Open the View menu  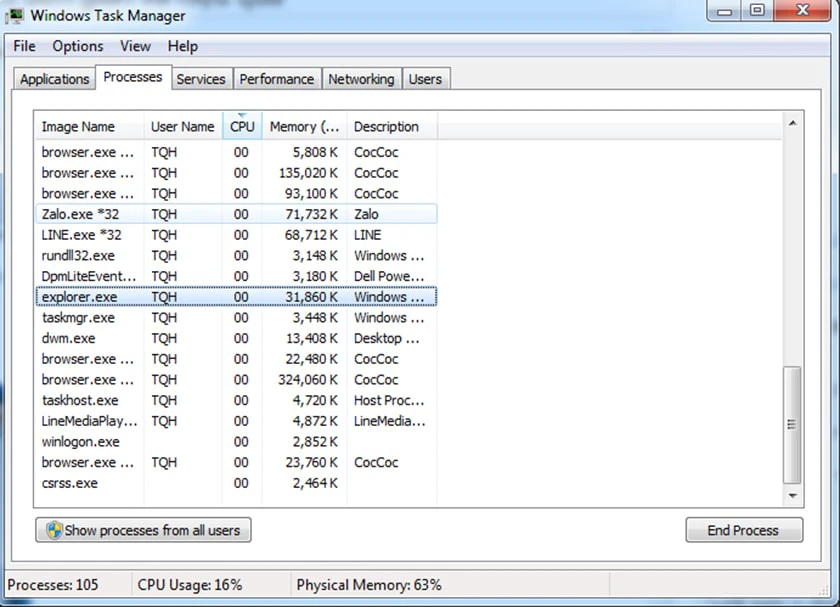[x=135, y=47]
